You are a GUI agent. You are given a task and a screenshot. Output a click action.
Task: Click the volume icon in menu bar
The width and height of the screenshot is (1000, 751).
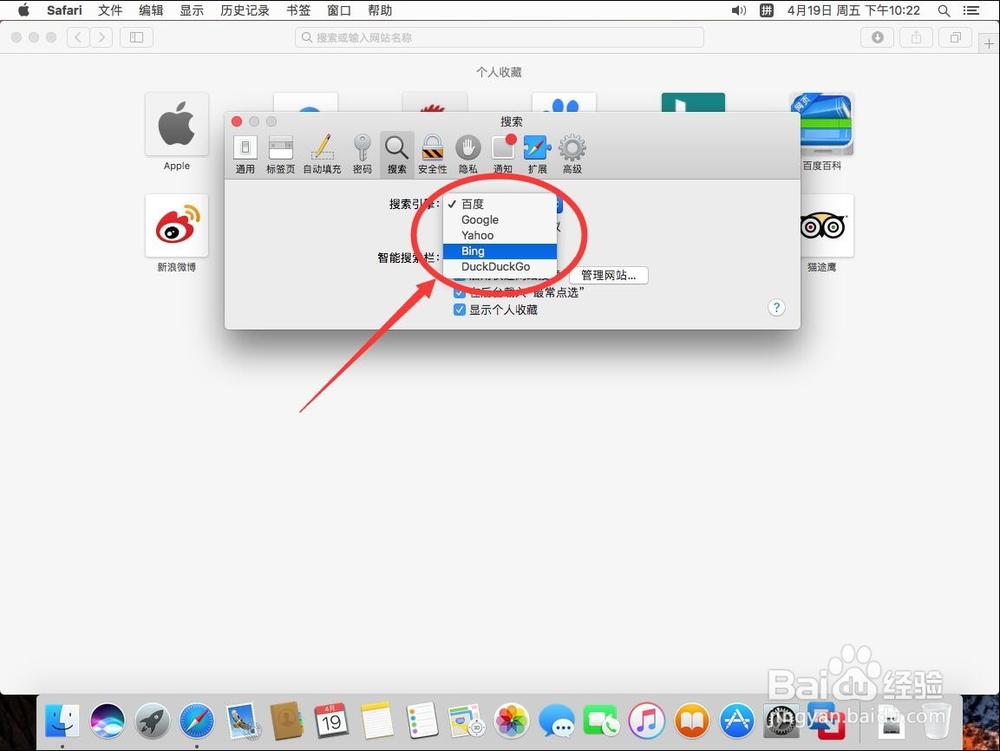[739, 10]
